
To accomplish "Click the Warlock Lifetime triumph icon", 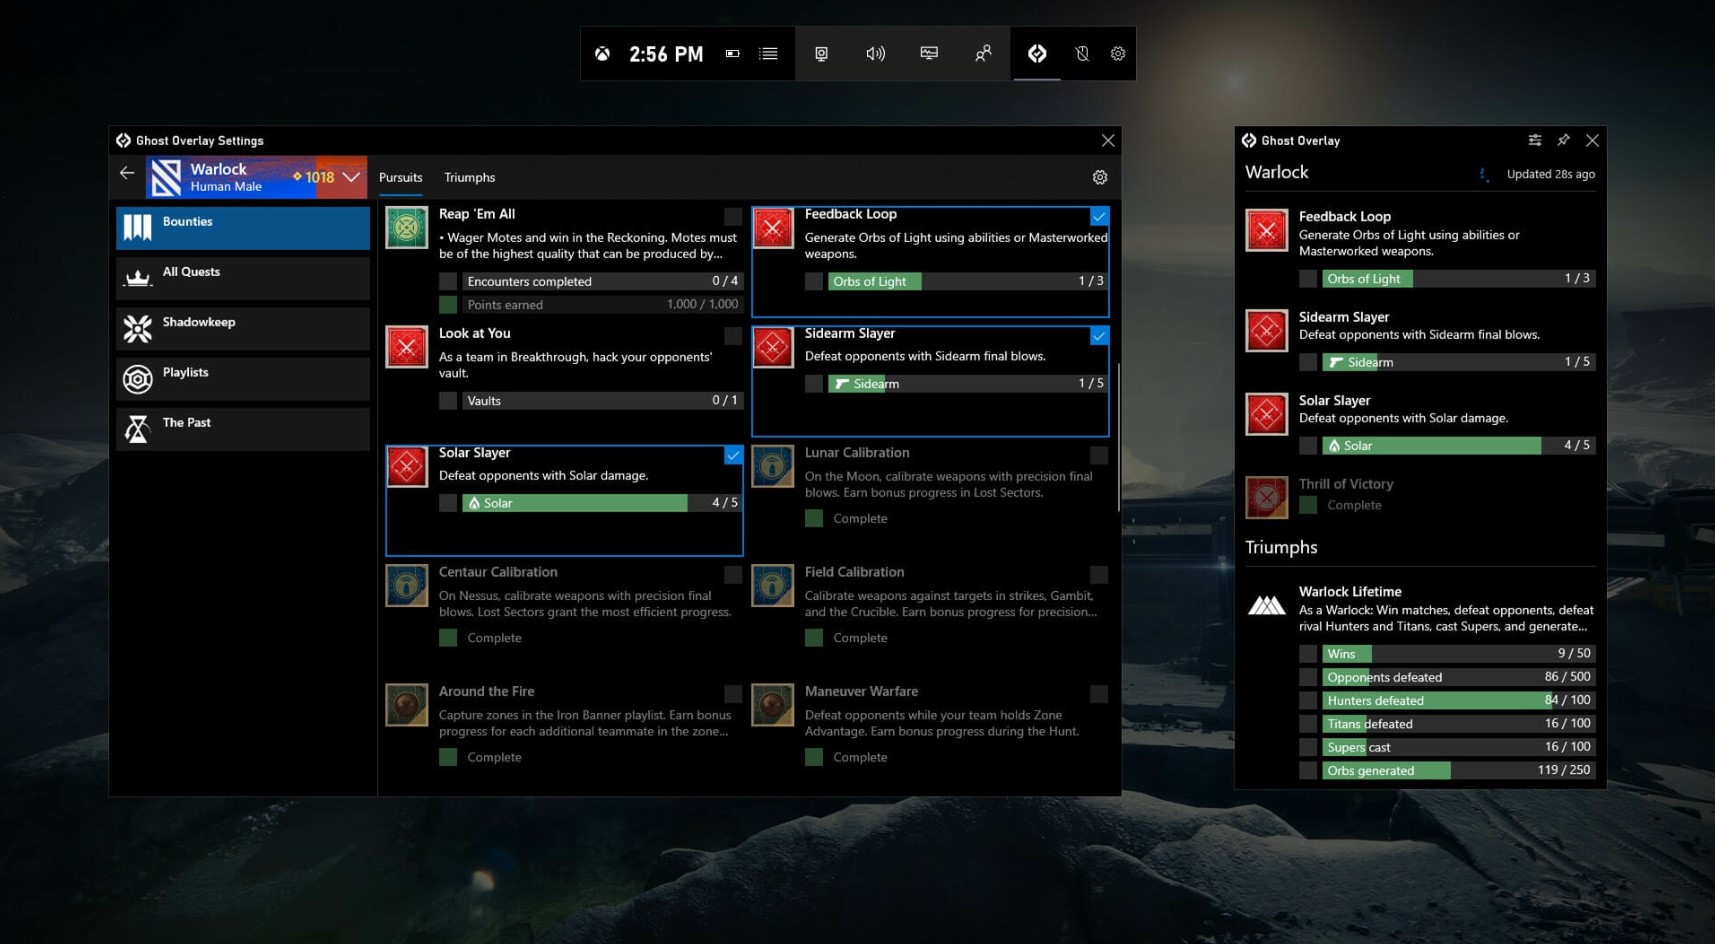I will click(1267, 605).
